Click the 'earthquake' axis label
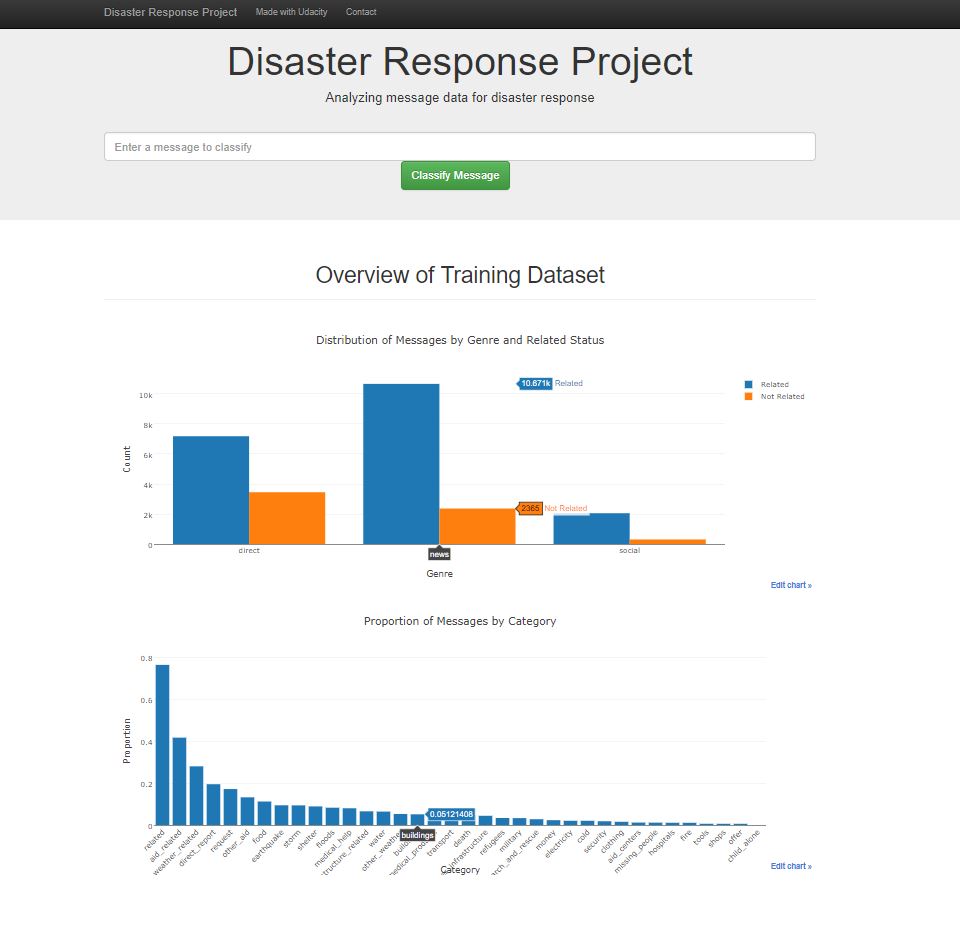960x936 pixels. 268,845
